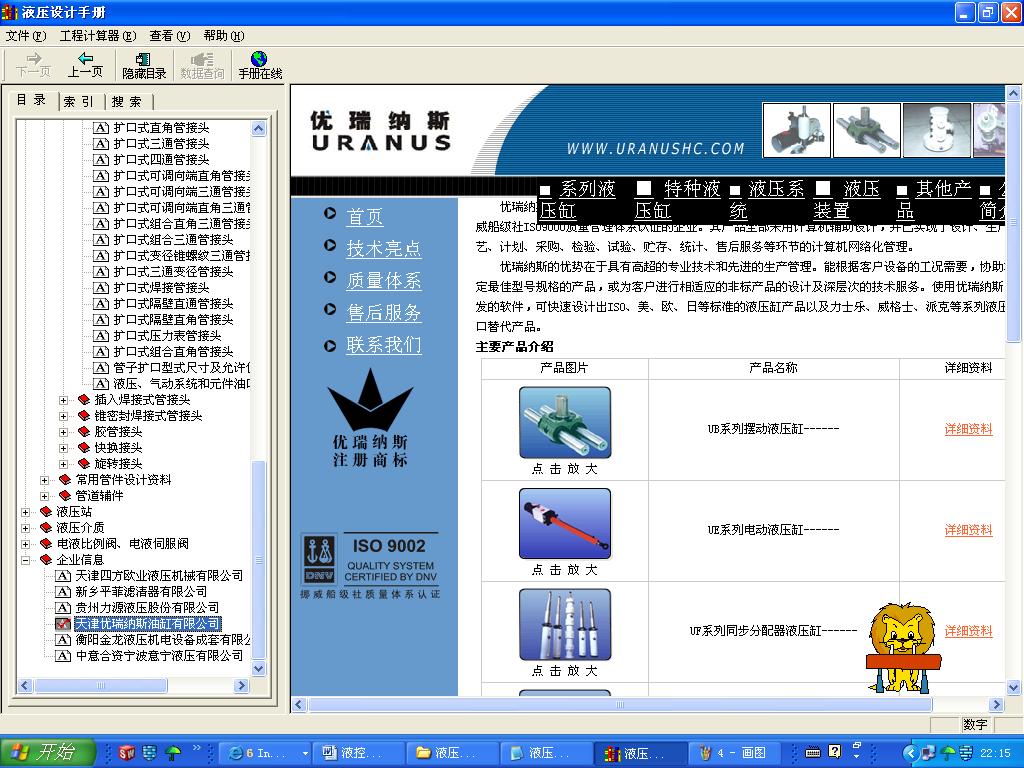The height and width of the screenshot is (768, 1024).
Task: Enlarge UF系列同步分配器 product thumbnail
Action: (565, 624)
